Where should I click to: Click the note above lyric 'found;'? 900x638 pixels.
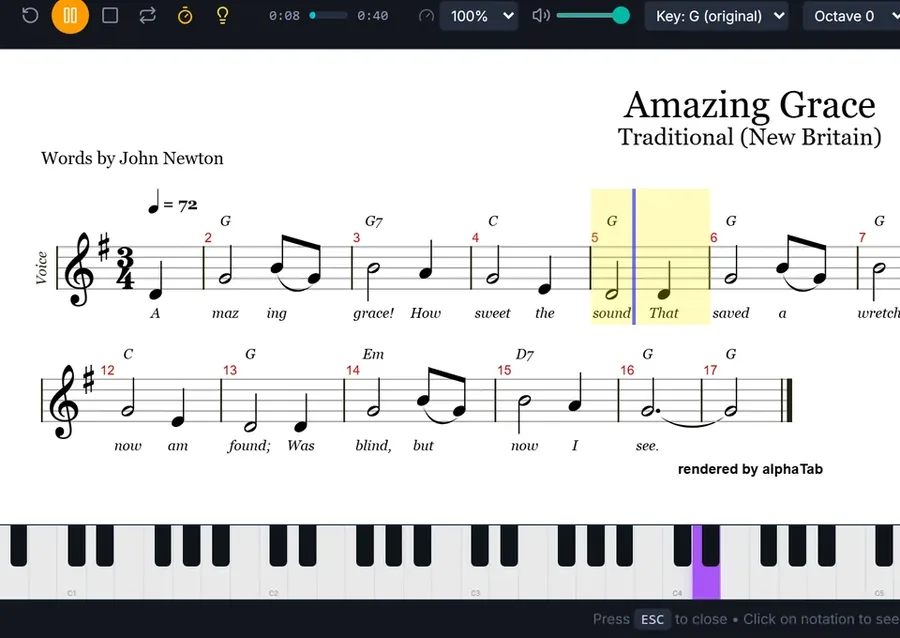click(x=250, y=426)
